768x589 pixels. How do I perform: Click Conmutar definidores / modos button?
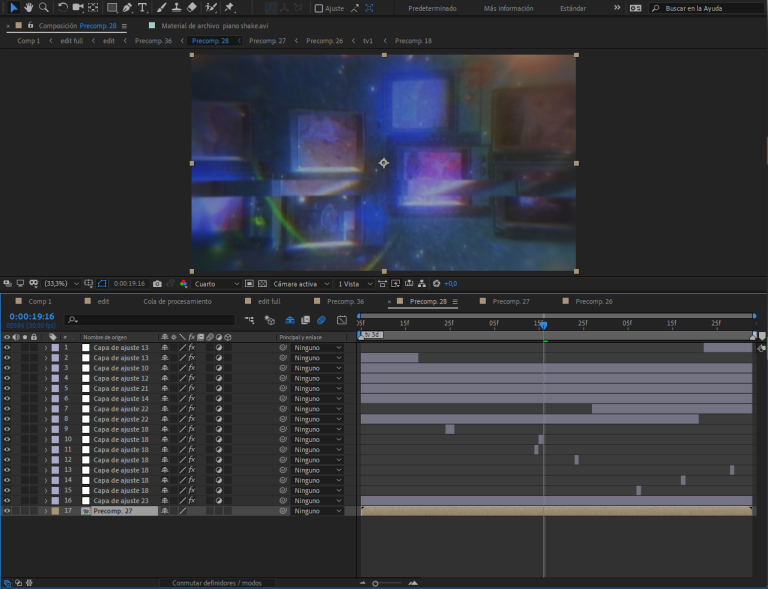(216, 582)
